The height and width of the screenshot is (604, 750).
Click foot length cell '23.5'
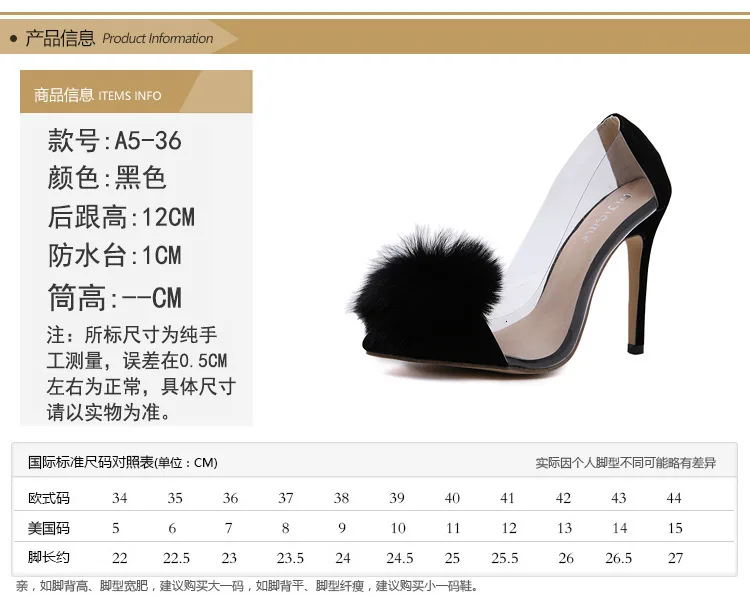point(290,558)
